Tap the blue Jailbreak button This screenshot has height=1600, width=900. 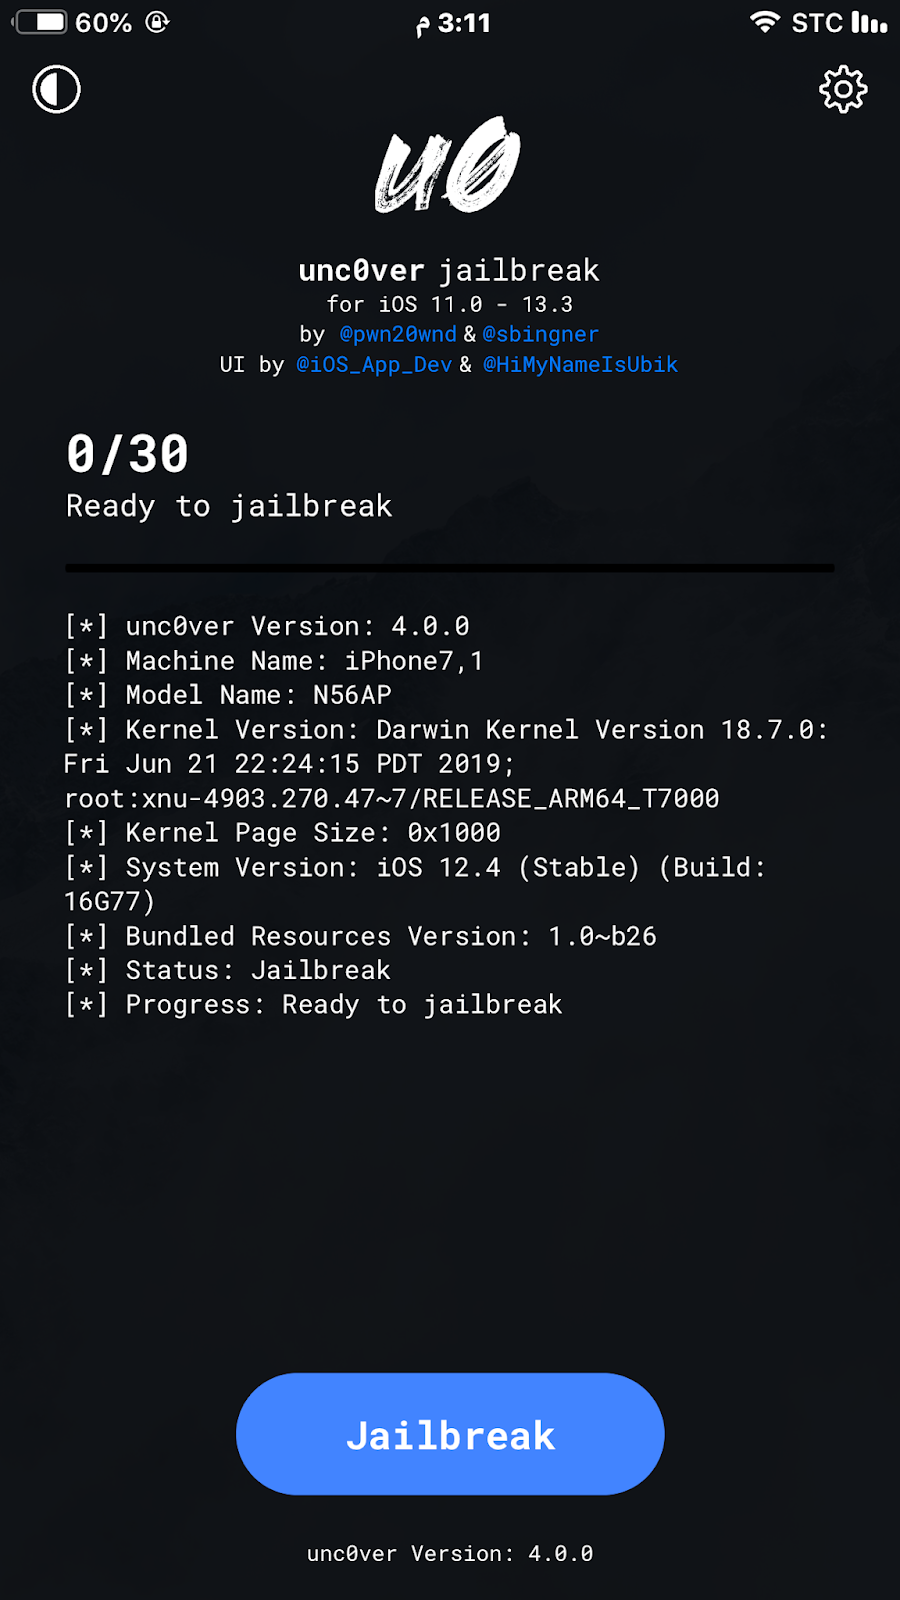(x=450, y=1434)
